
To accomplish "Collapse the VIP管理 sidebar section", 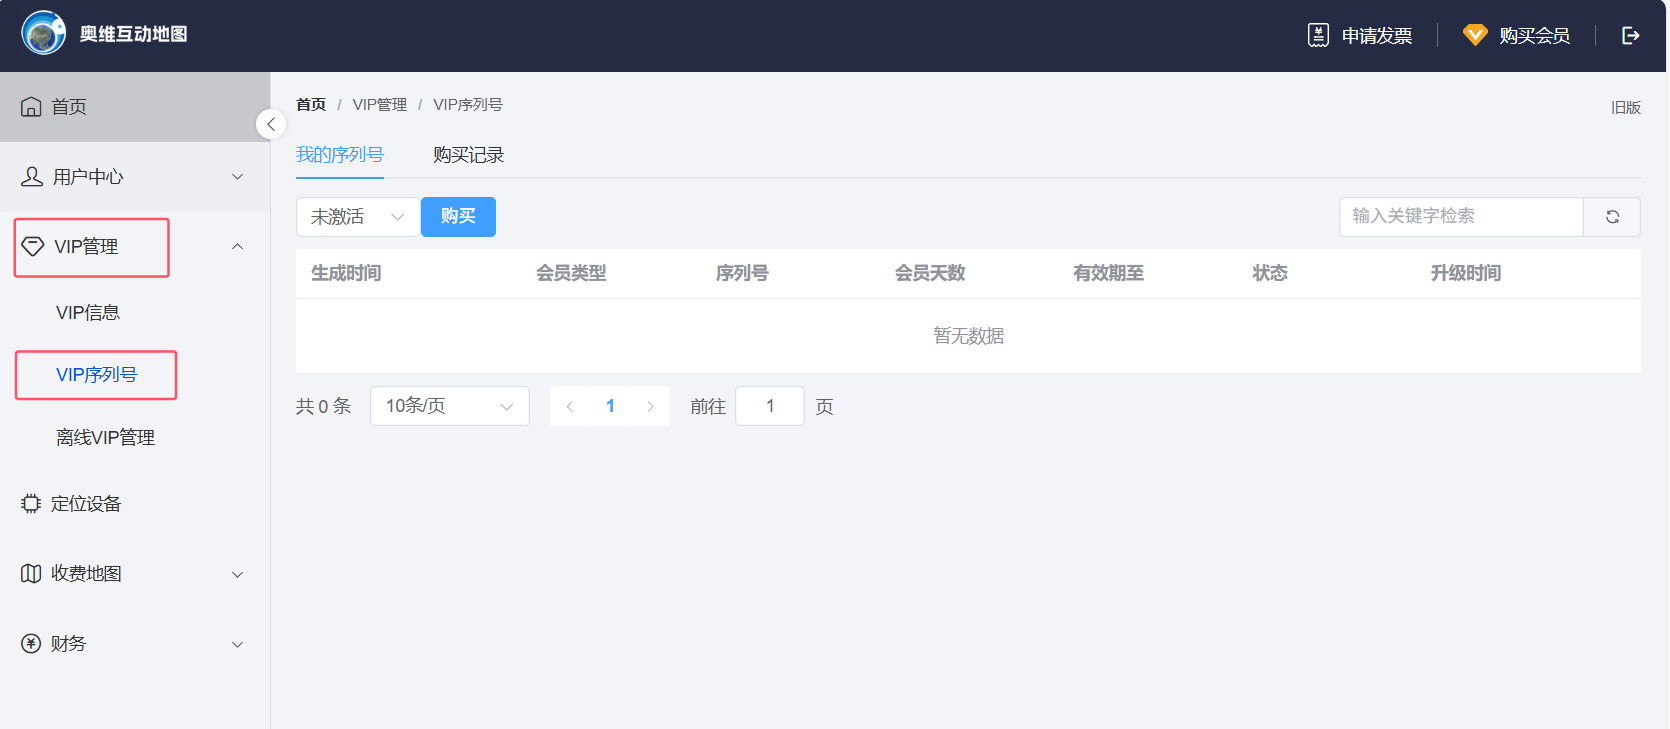I will click(x=237, y=247).
